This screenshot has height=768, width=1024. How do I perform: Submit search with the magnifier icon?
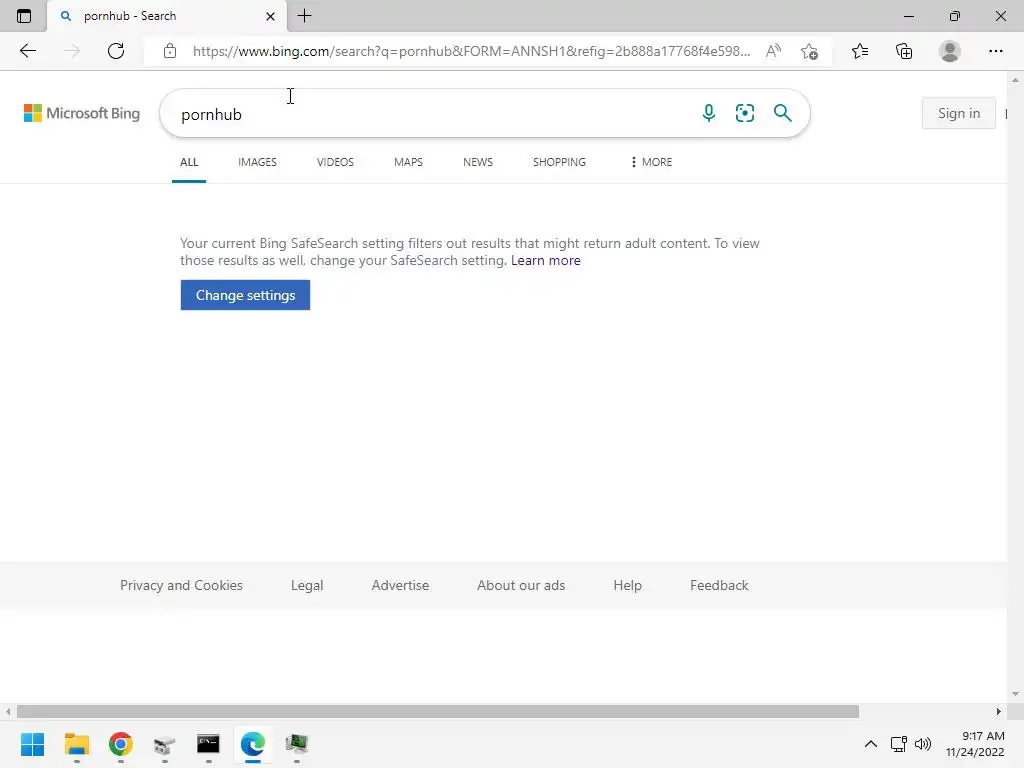[x=782, y=113]
